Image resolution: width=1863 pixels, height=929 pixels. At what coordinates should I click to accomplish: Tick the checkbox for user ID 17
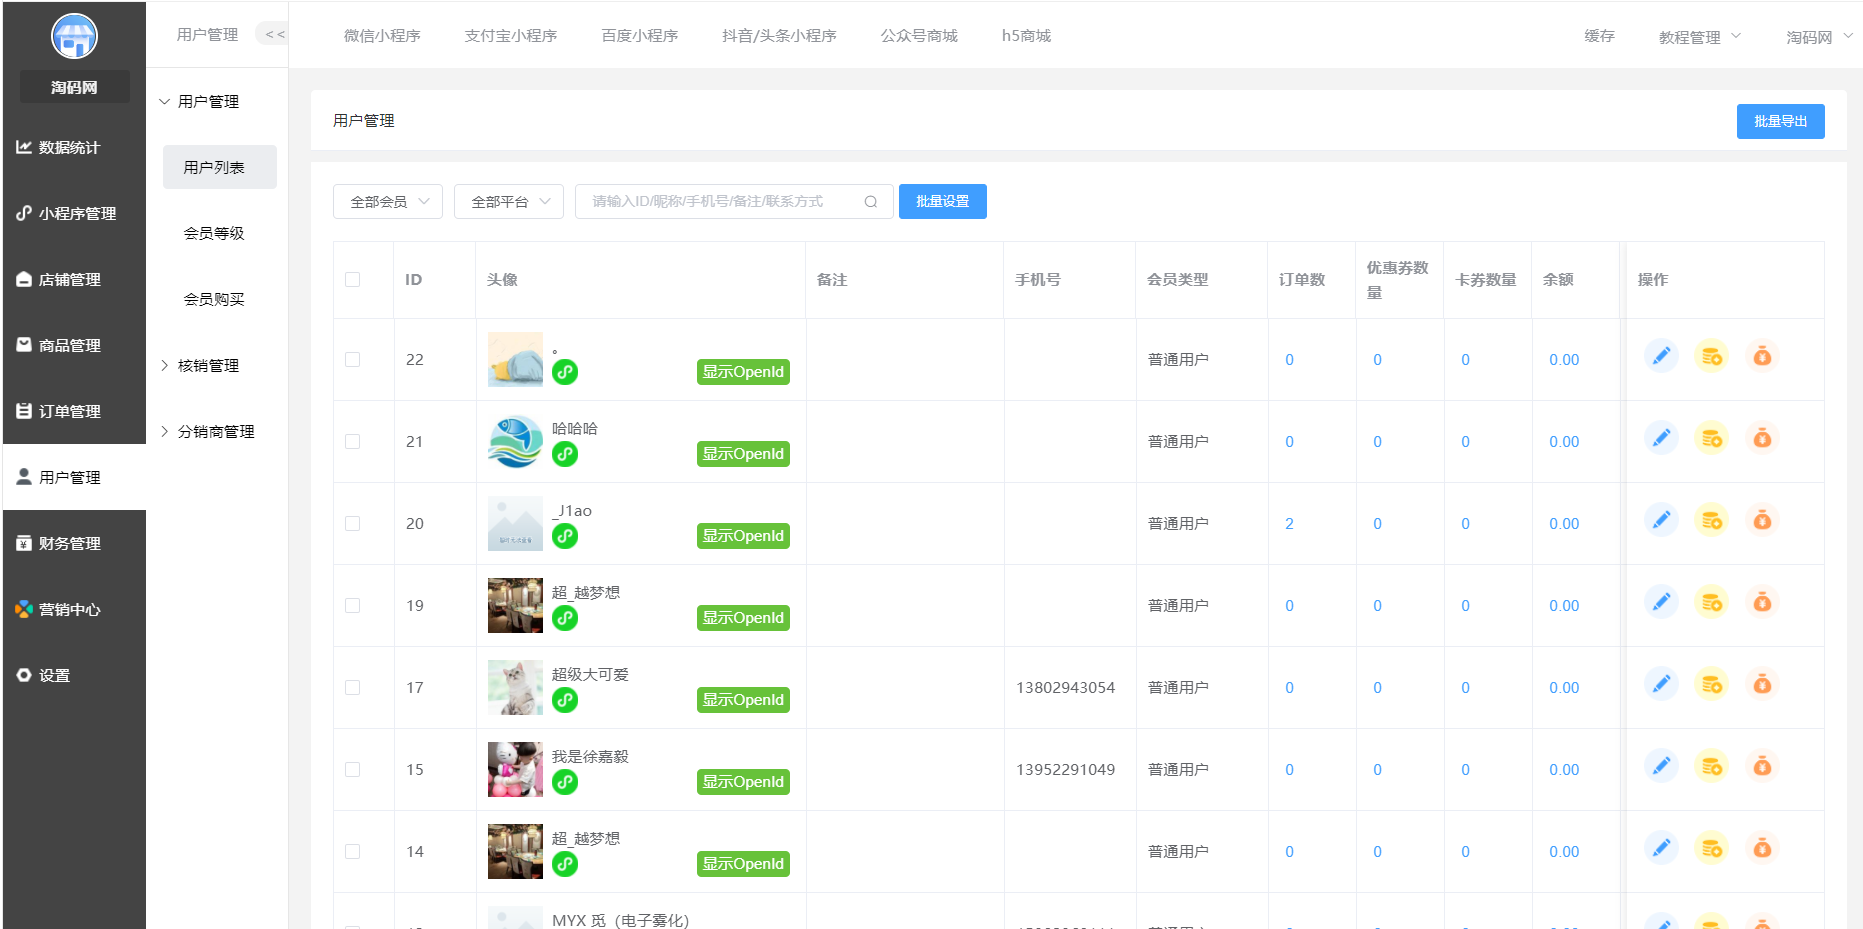(x=352, y=687)
